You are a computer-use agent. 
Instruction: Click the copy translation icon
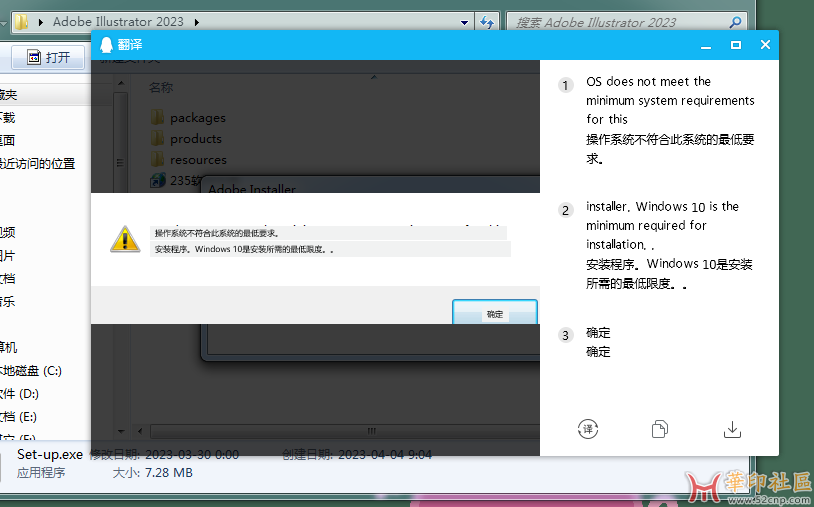click(x=659, y=429)
